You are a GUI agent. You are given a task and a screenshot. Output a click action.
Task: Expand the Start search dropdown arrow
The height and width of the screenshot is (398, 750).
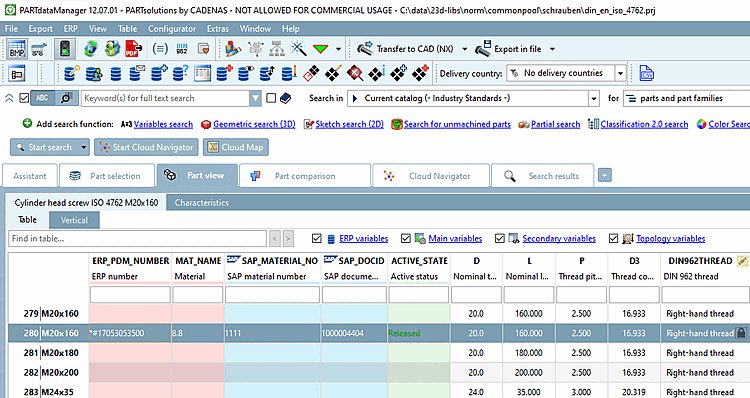tap(84, 147)
